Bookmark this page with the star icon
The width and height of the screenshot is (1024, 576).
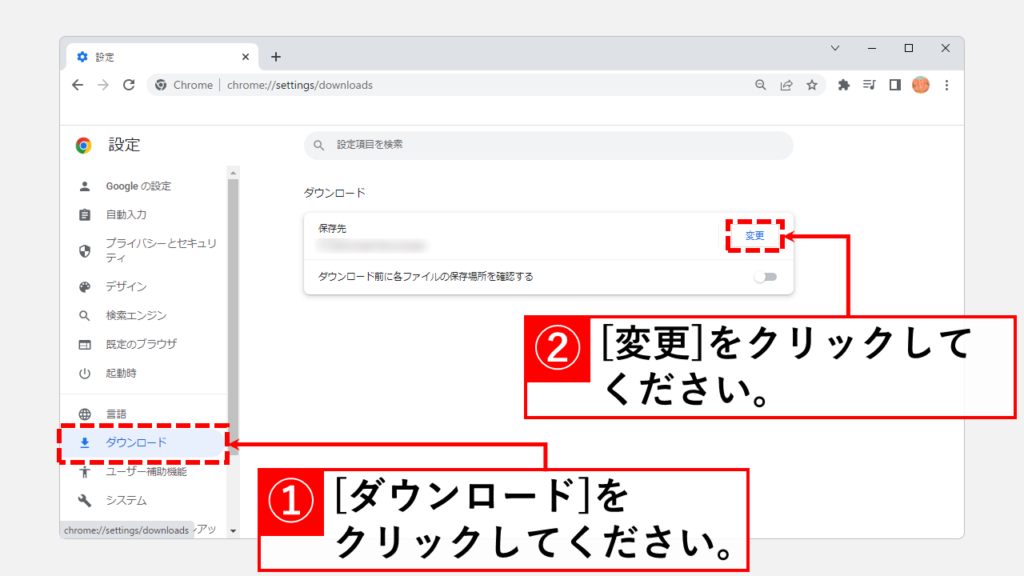pos(812,85)
